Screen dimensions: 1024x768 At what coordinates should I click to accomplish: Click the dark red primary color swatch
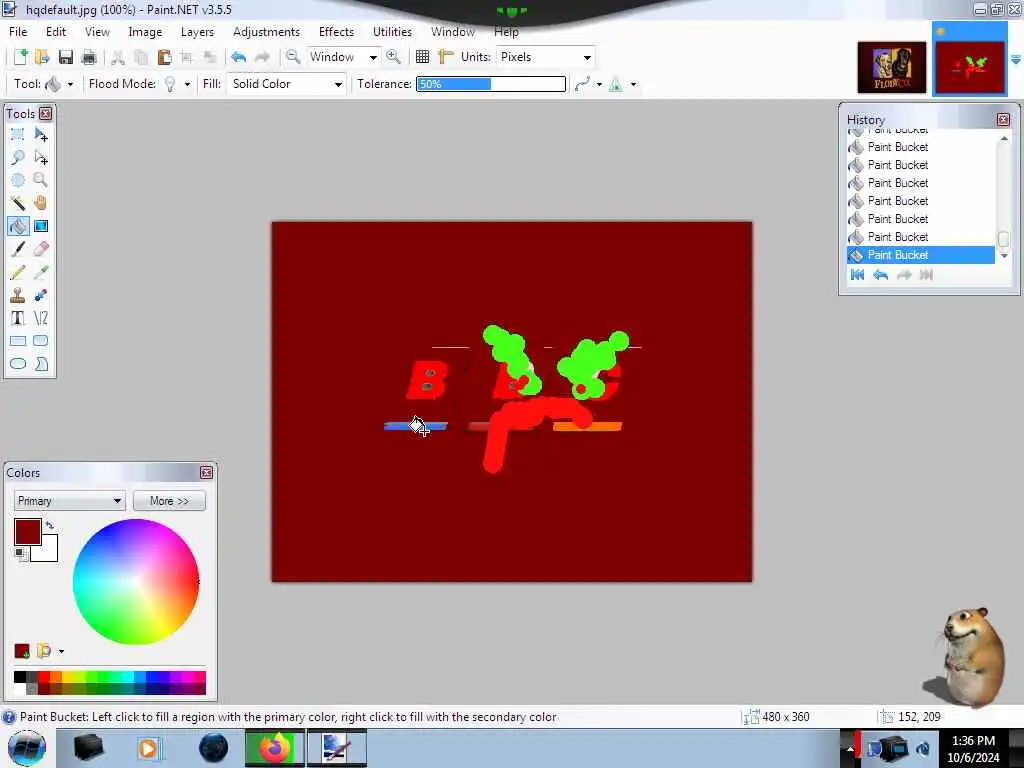pyautogui.click(x=28, y=532)
